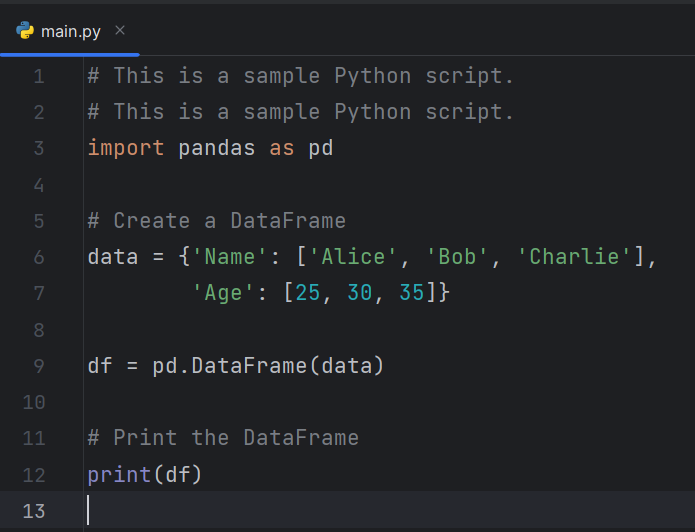Click the print function on line 12
Viewport: 695px width, 532px height.
click(x=119, y=474)
